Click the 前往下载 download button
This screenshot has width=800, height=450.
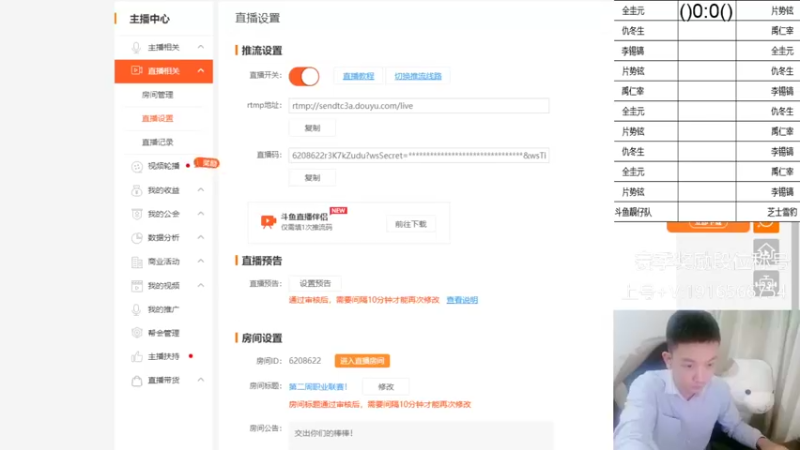pos(411,224)
